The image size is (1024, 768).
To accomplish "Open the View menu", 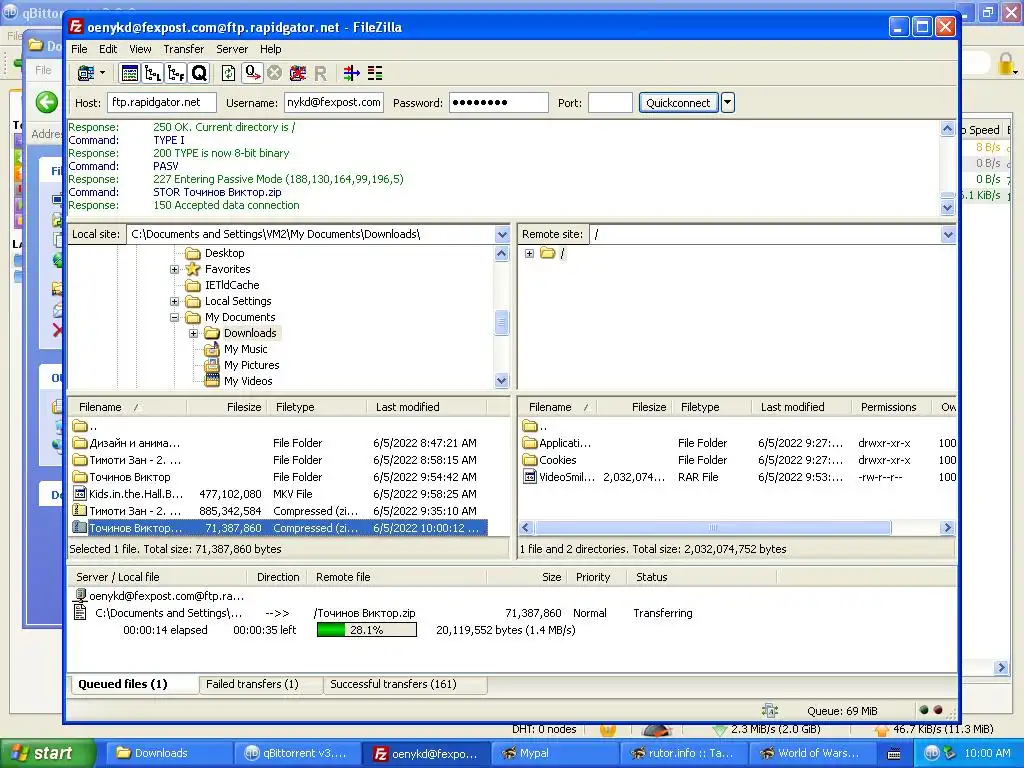I will click(140, 49).
